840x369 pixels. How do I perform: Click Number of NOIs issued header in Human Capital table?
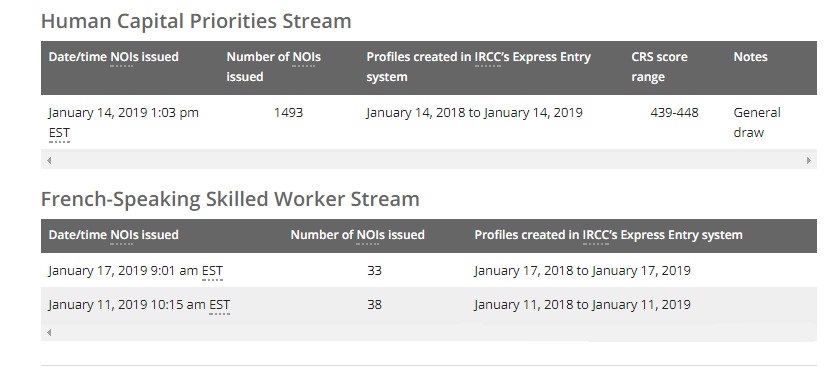click(x=273, y=67)
